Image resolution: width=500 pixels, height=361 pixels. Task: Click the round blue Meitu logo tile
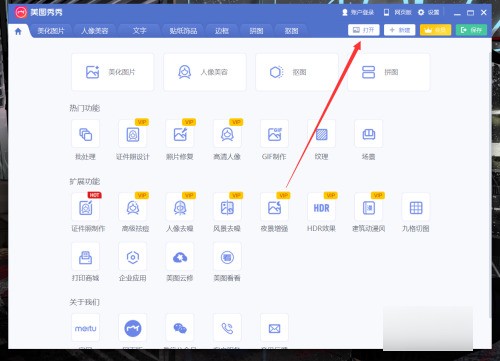133,328
